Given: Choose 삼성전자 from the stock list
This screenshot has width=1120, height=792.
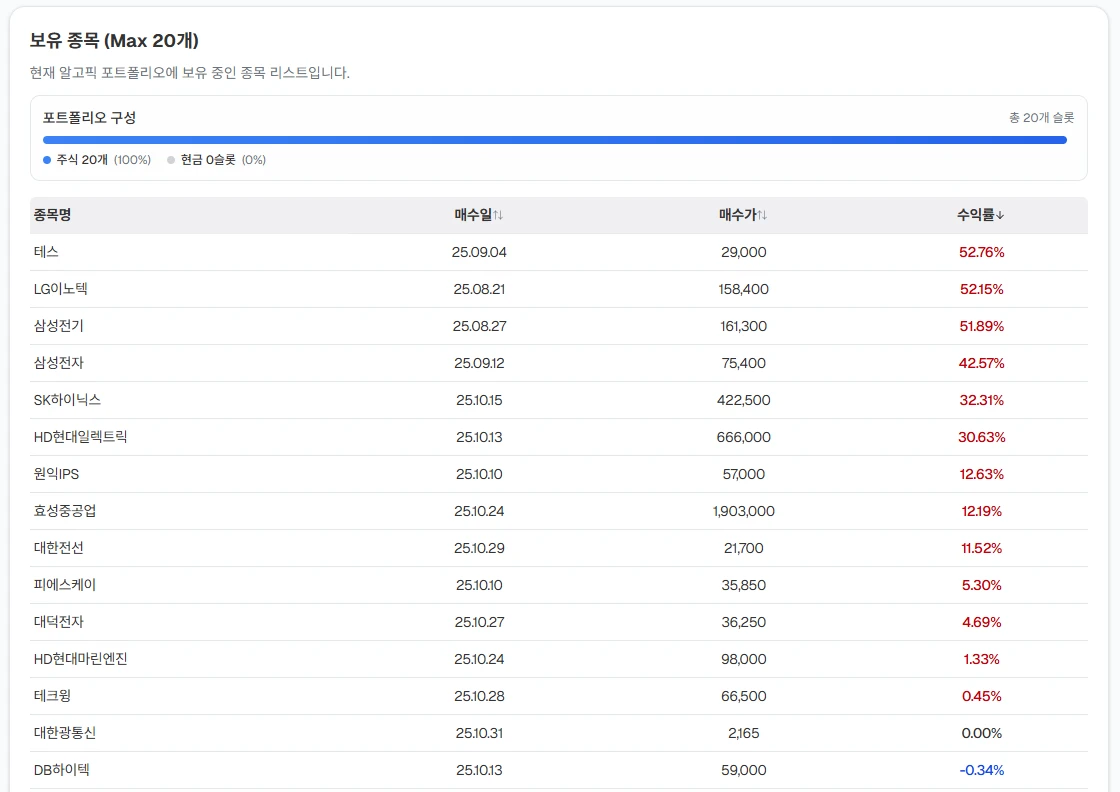Looking at the screenshot, I should click(x=58, y=363).
